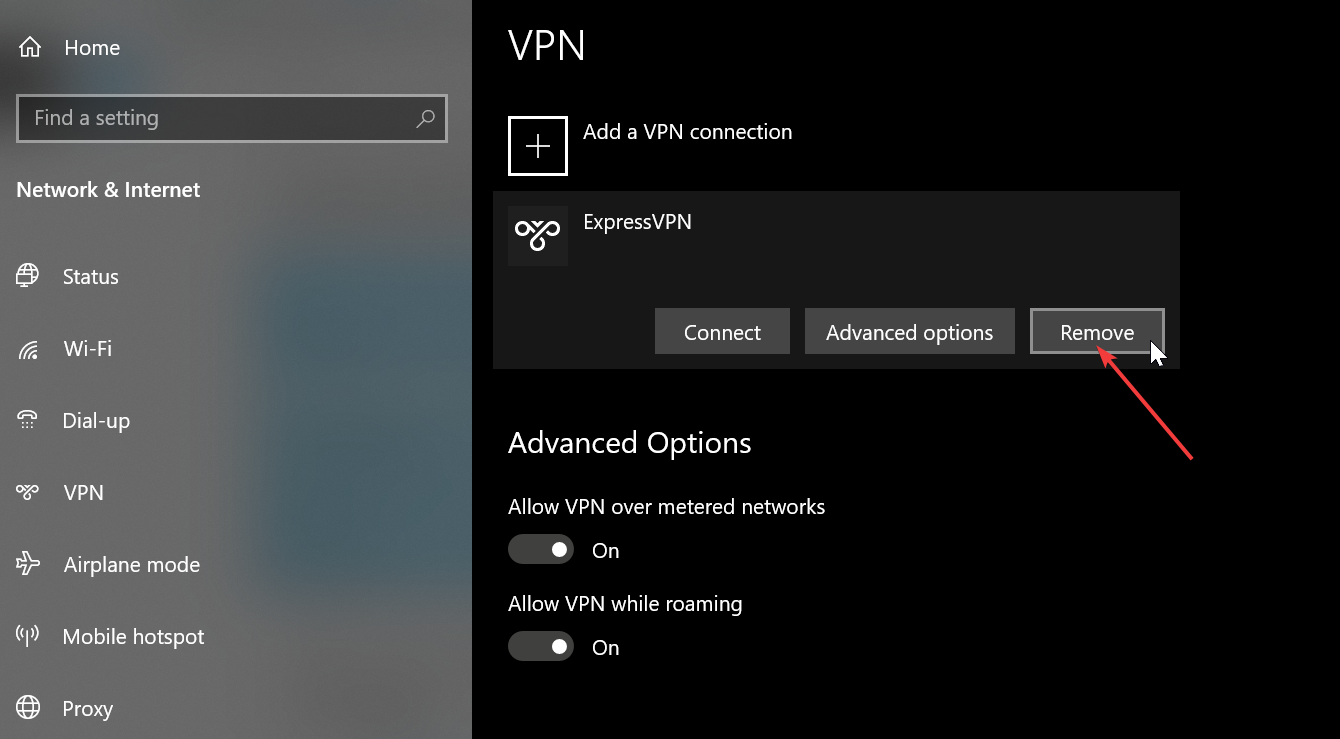
Task: Click the Home icon at the top
Action: coord(29,46)
